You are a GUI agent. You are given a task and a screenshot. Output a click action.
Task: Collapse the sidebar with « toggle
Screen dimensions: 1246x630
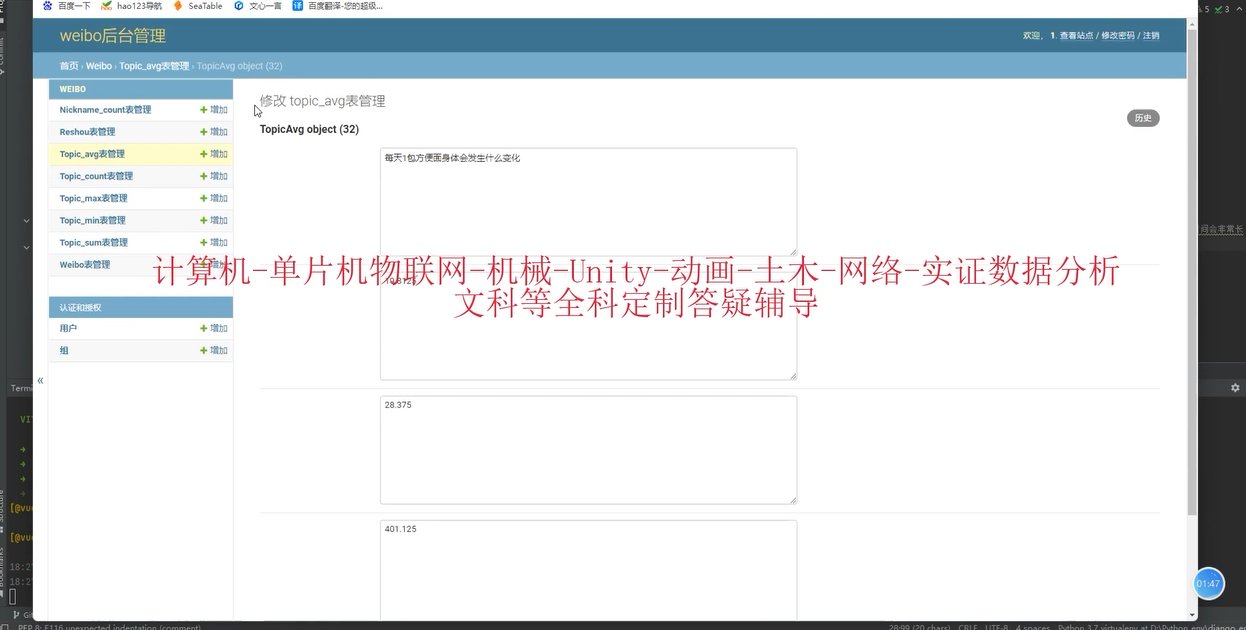[x=40, y=380]
